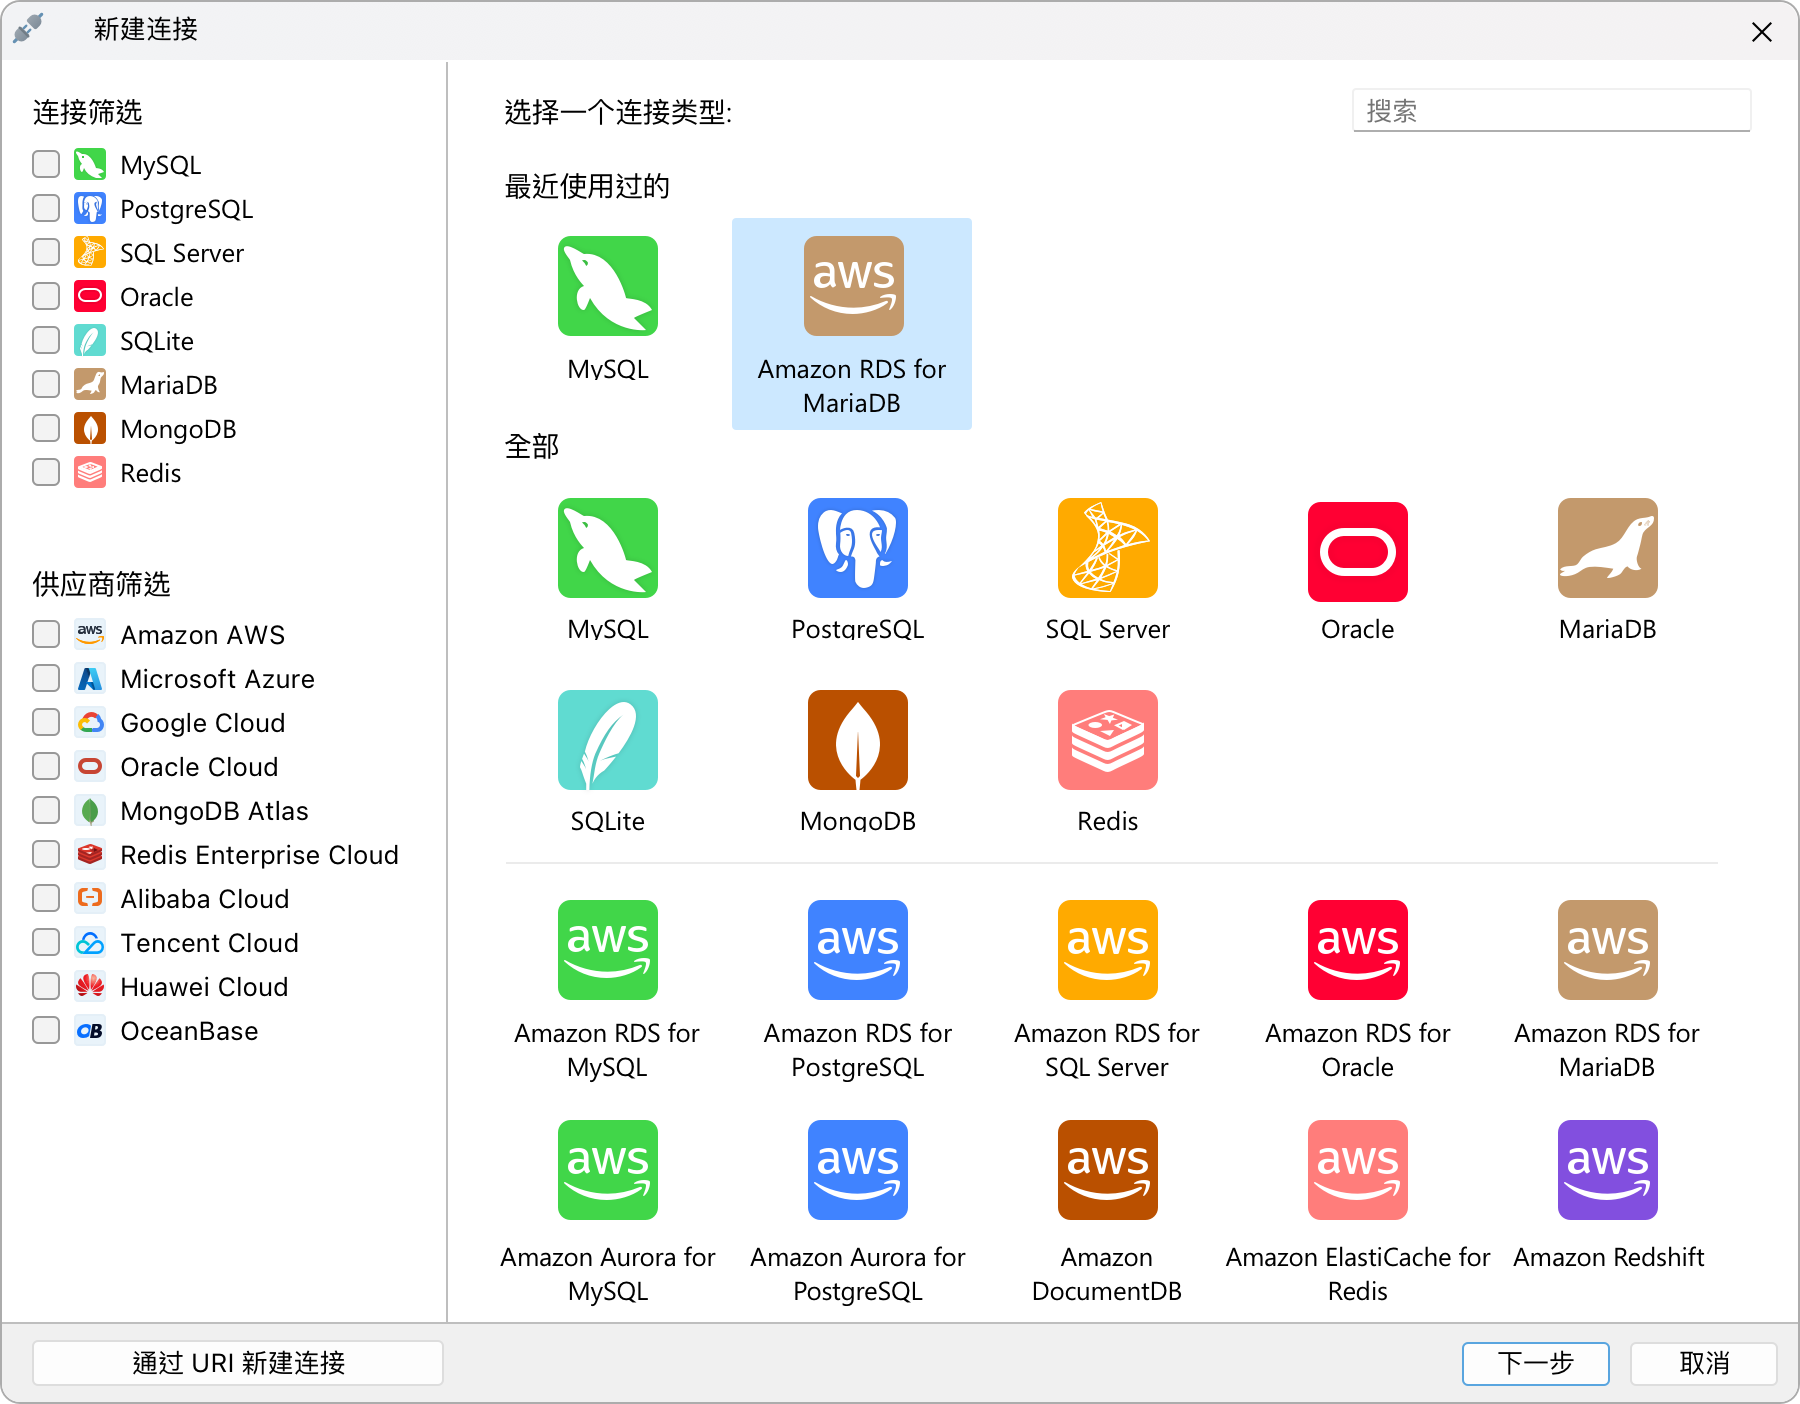Check the Google Cloud vendor filter
The width and height of the screenshot is (1800, 1404).
[45, 722]
